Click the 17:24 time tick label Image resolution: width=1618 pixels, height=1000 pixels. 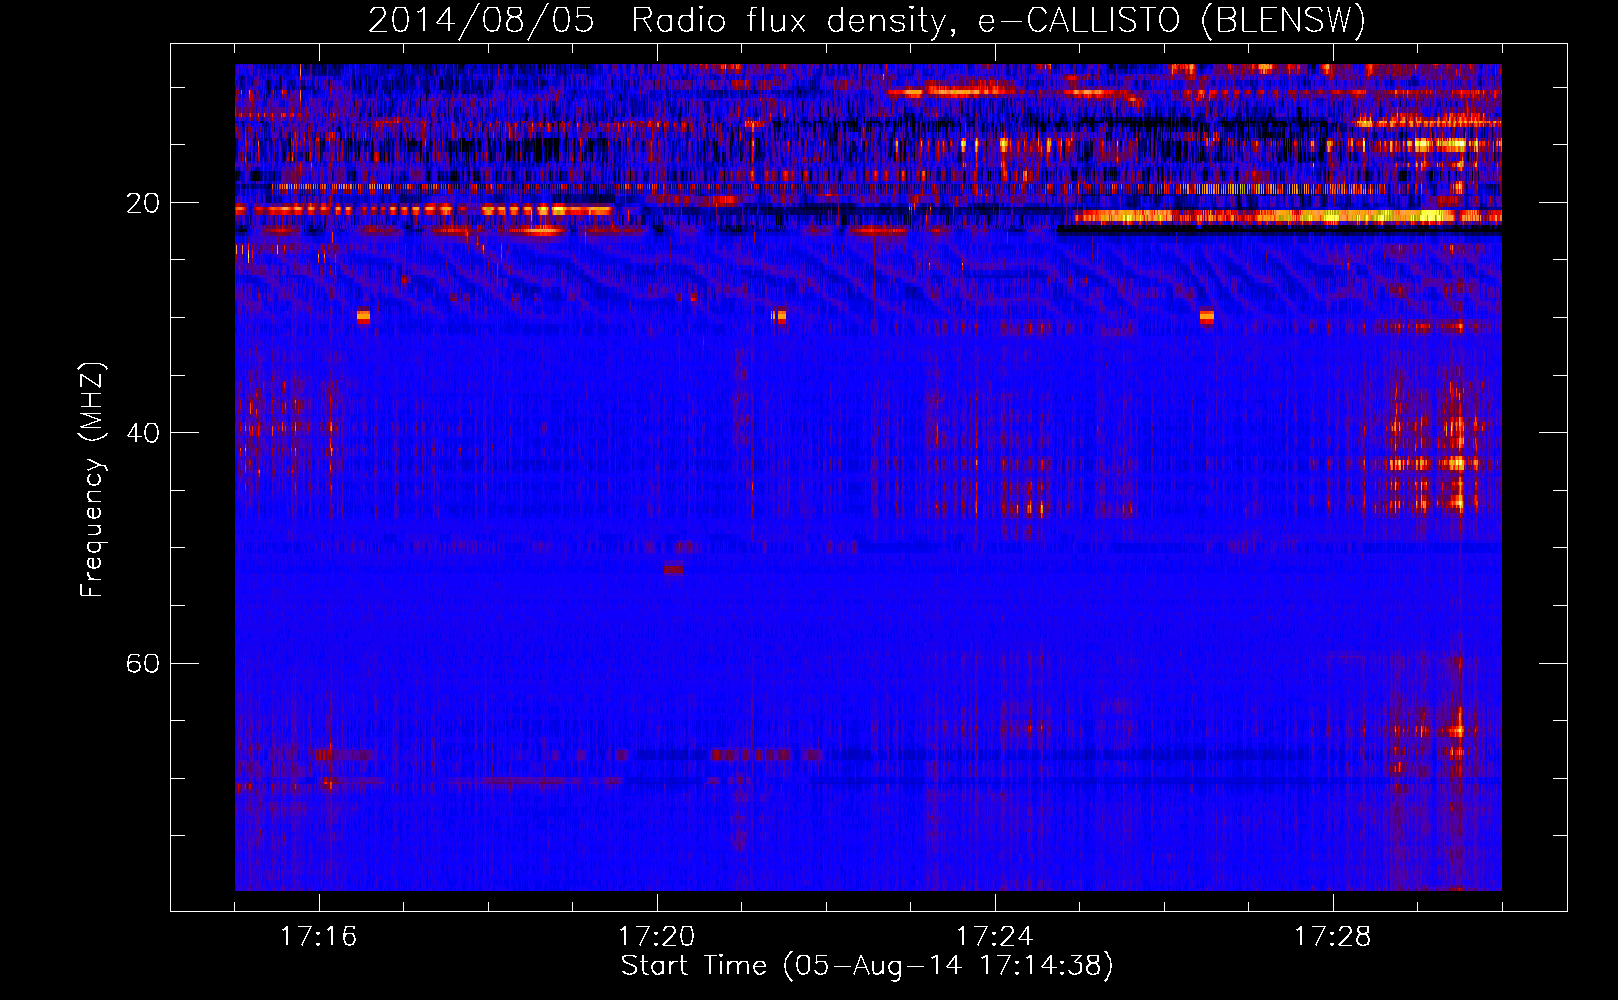click(994, 936)
